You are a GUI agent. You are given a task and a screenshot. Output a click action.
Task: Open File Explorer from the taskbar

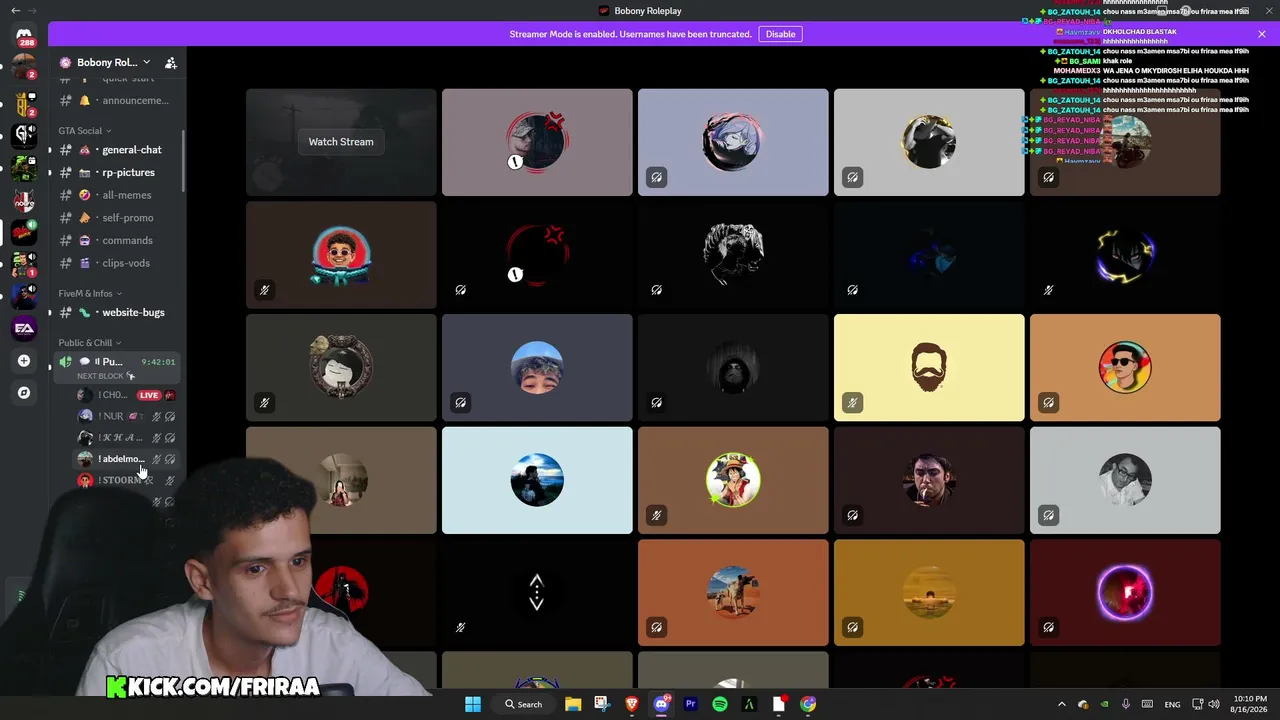pyautogui.click(x=573, y=704)
